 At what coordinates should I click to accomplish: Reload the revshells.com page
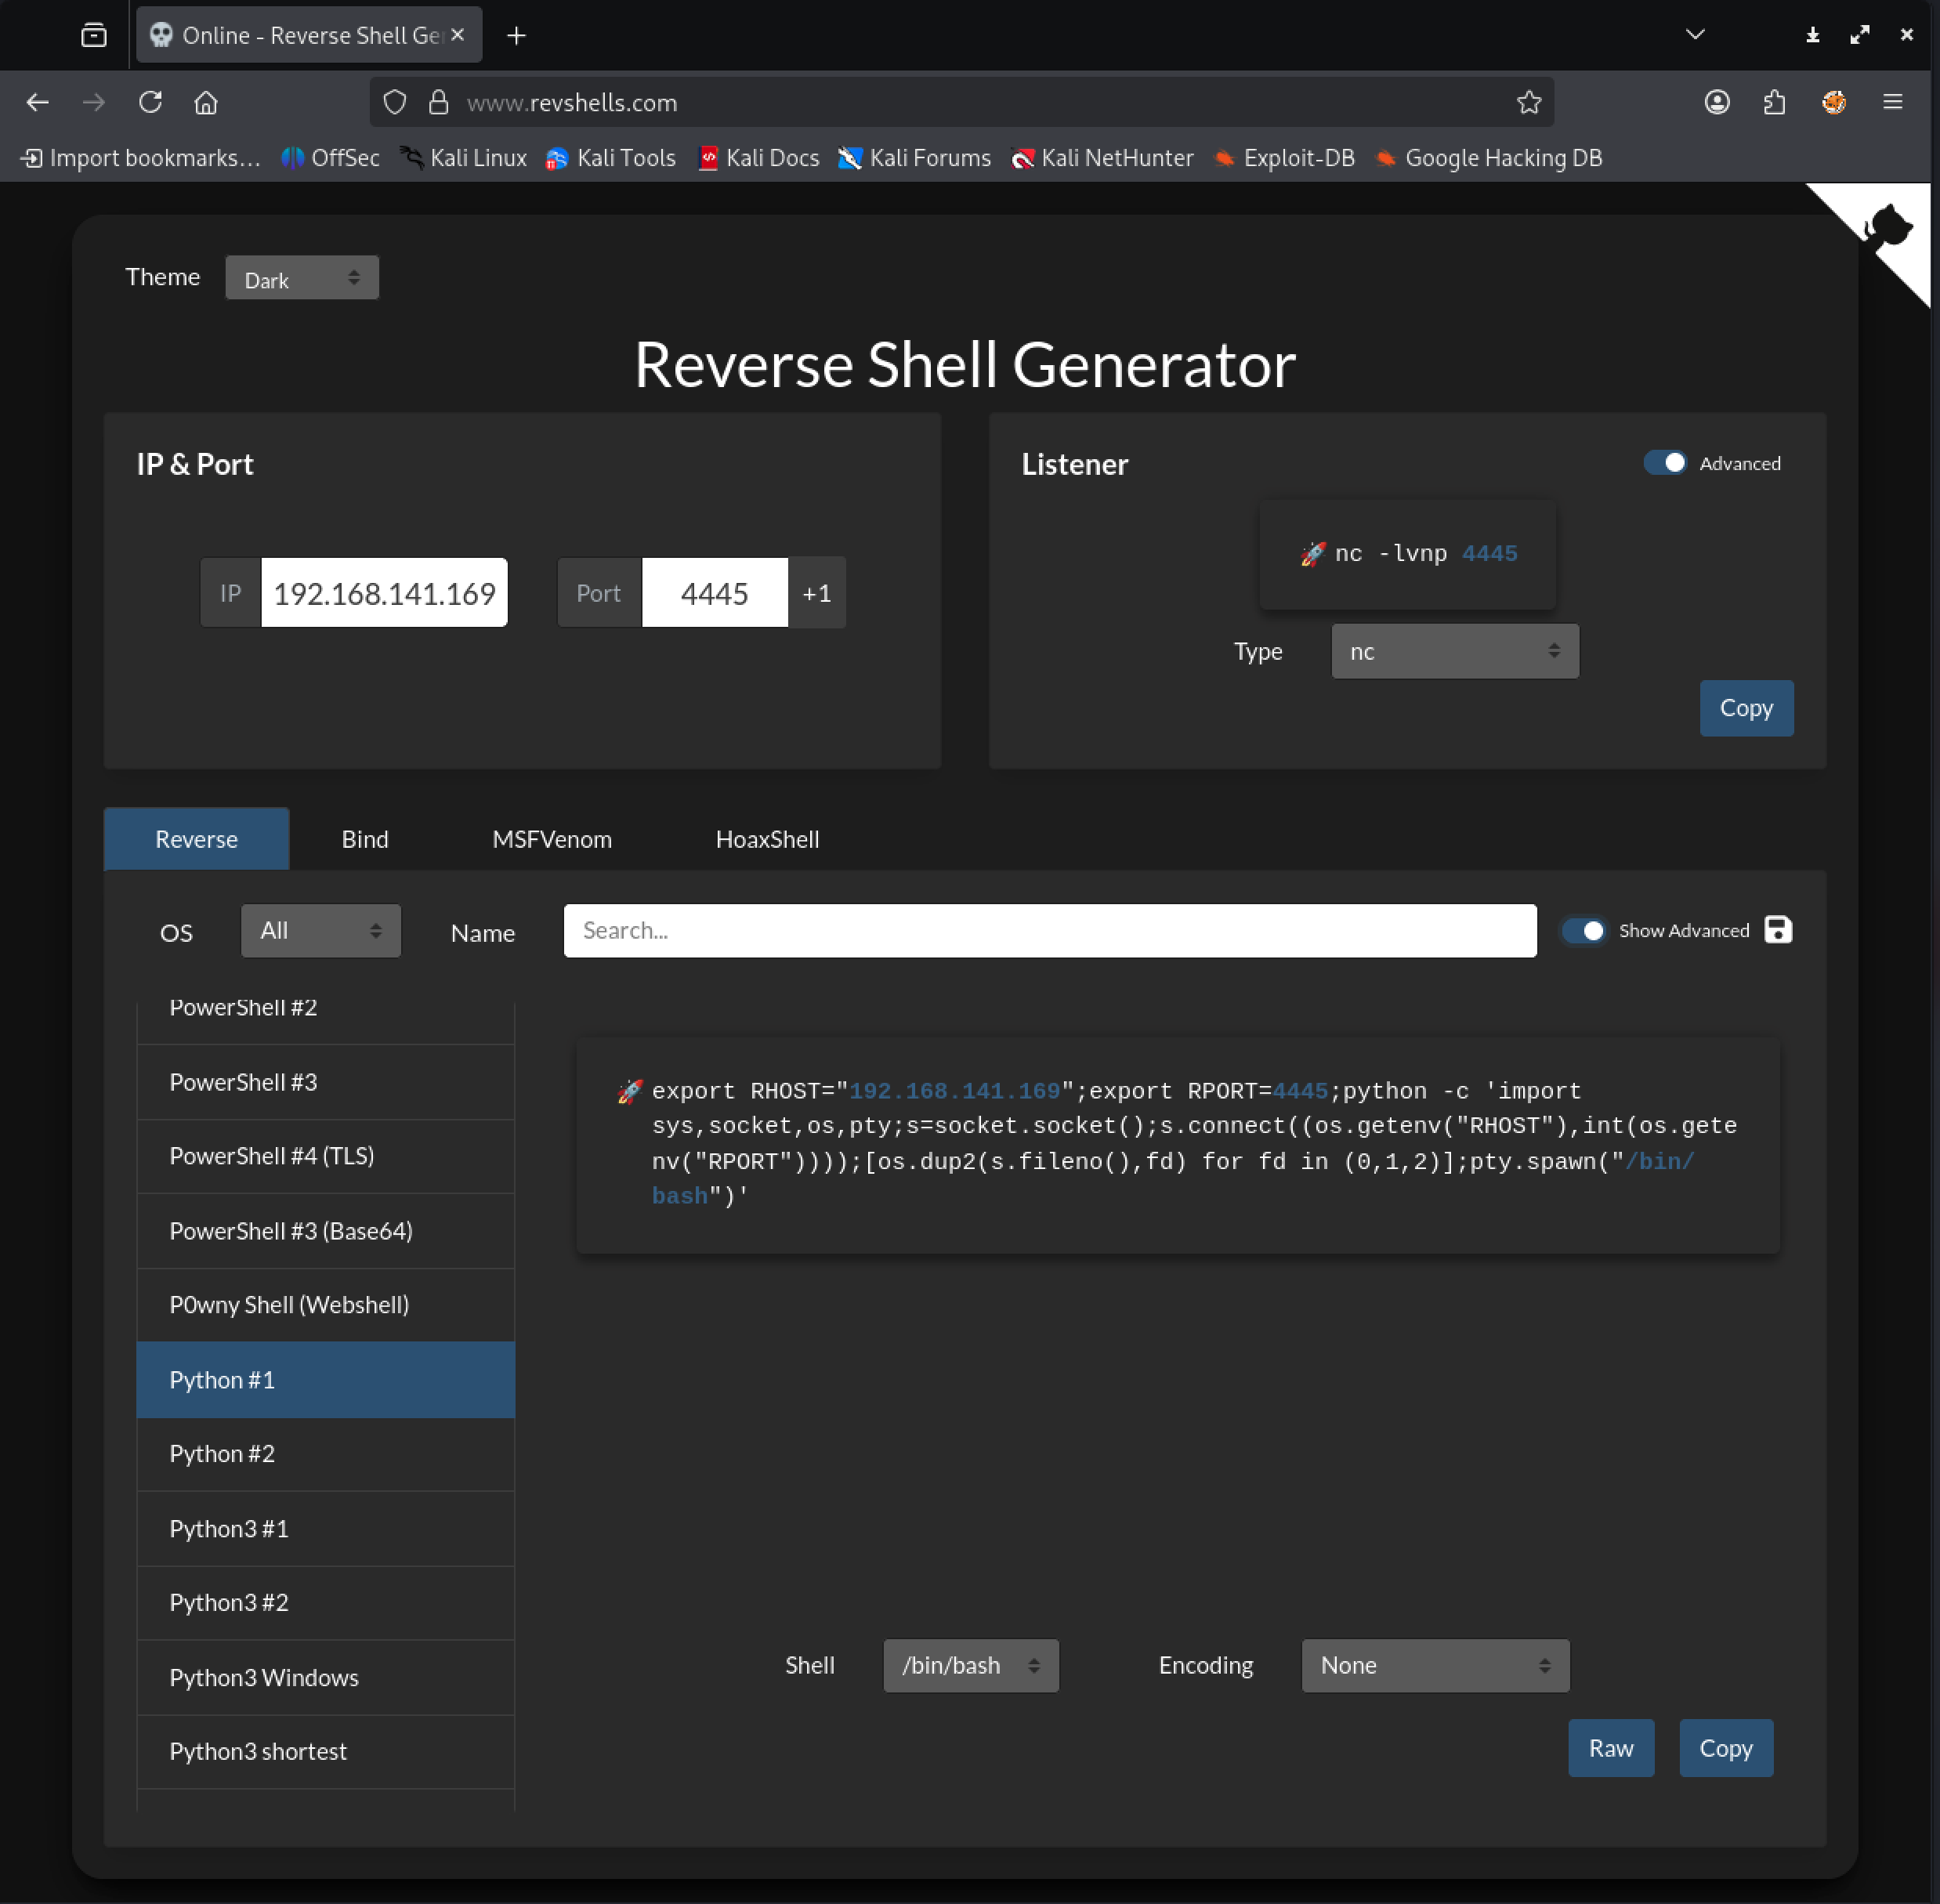click(x=150, y=102)
